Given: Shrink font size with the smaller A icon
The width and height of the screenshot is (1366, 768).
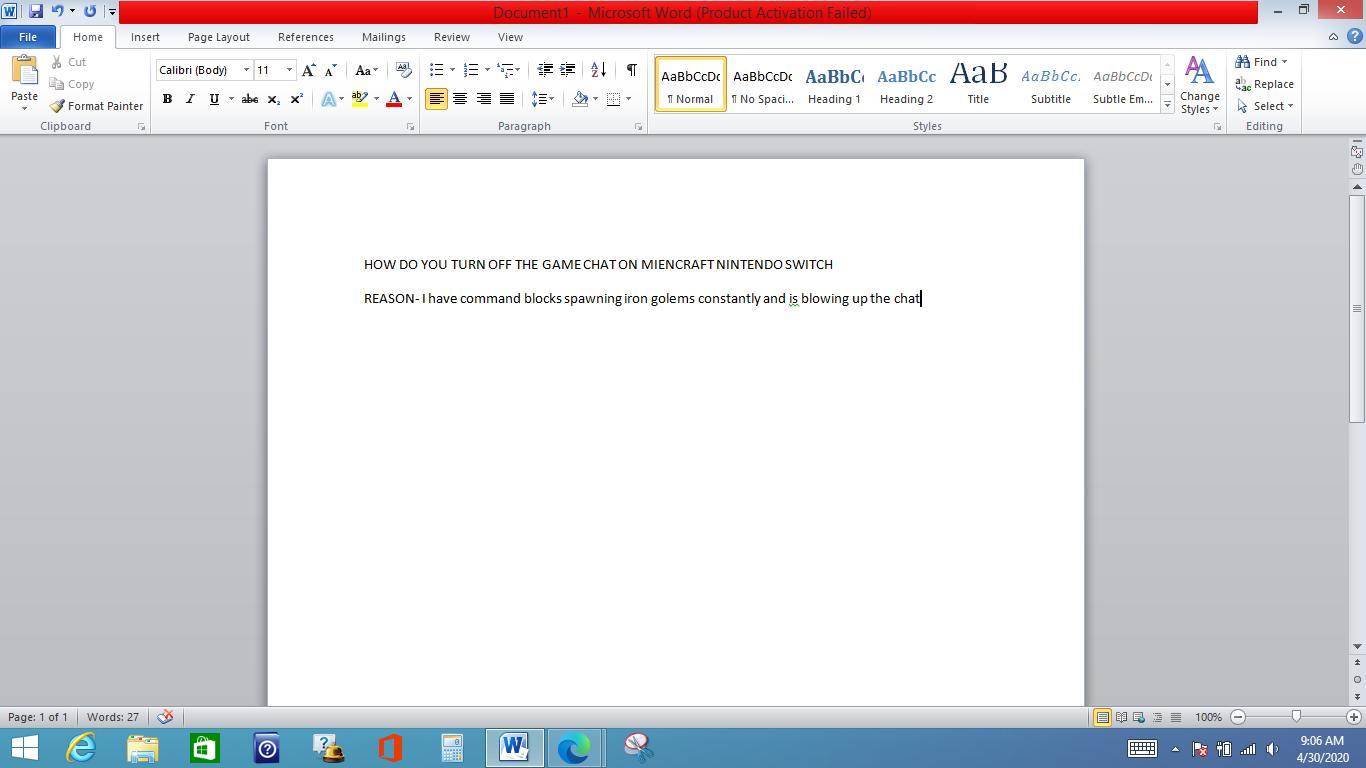Looking at the screenshot, I should (330, 70).
